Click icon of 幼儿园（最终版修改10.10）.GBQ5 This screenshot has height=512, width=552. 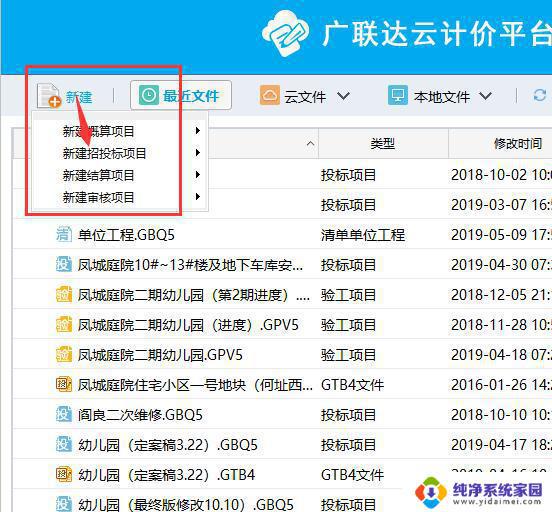[64, 504]
